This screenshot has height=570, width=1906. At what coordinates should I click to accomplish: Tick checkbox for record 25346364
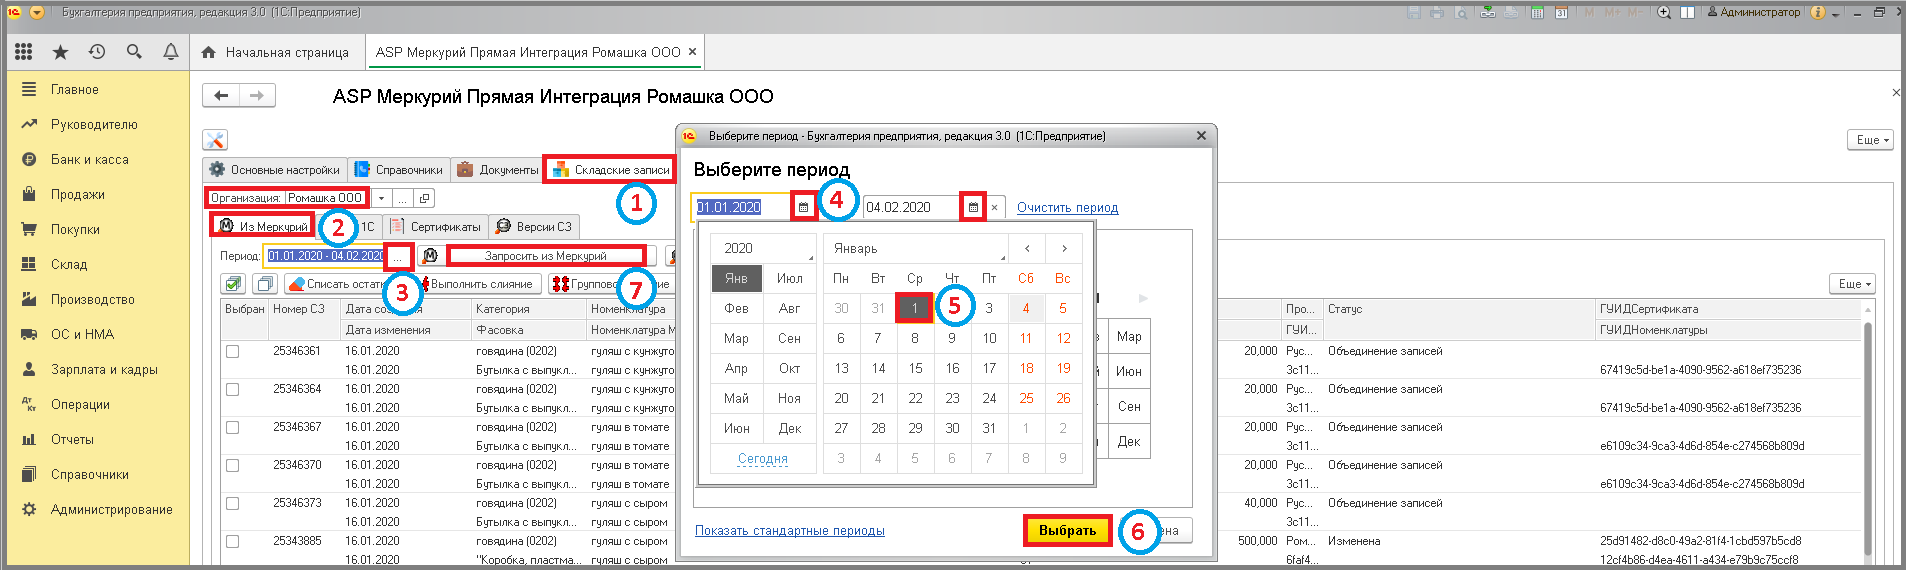click(x=232, y=390)
